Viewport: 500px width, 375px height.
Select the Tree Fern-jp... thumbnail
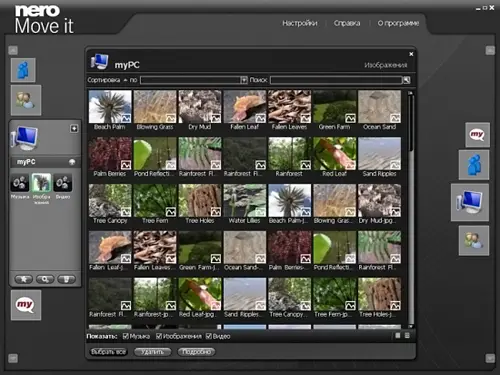tap(335, 294)
